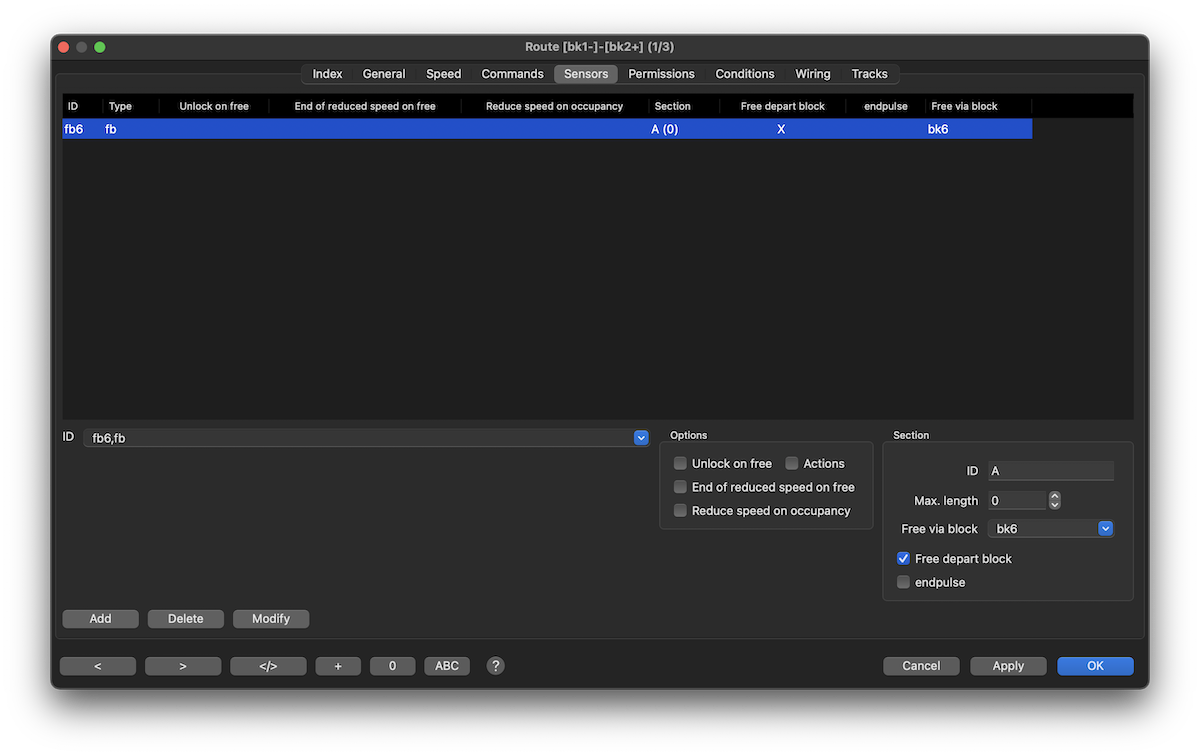
Task: Open the Permissions tab
Action: point(661,74)
